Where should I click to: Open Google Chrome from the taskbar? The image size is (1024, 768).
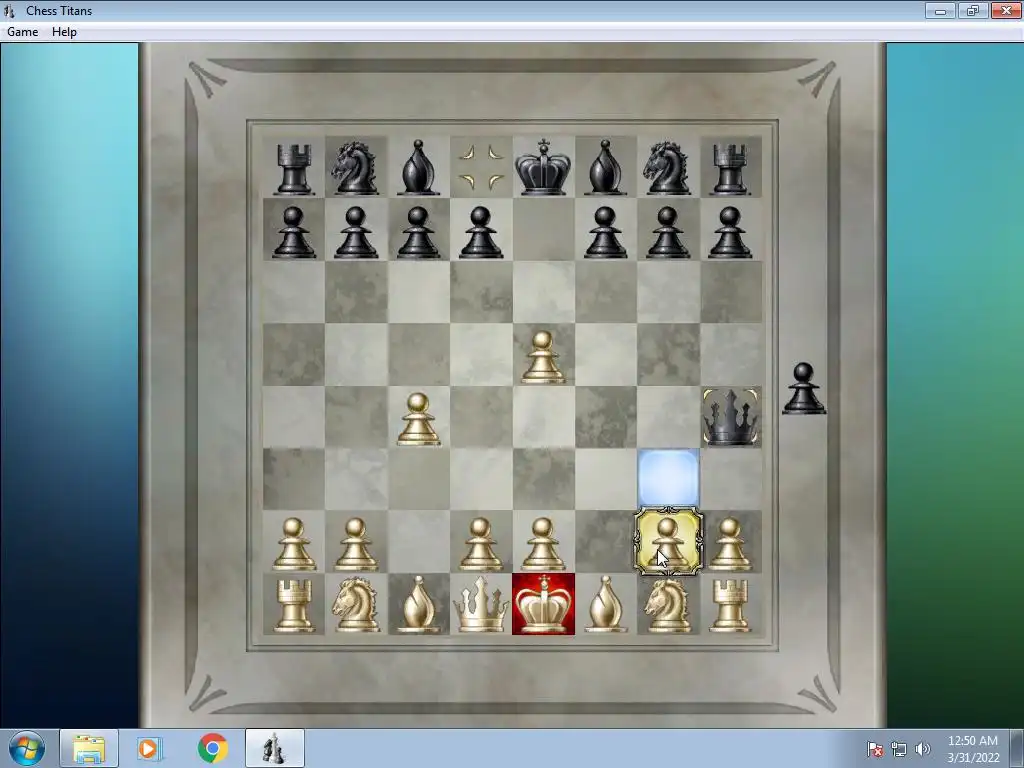click(212, 748)
